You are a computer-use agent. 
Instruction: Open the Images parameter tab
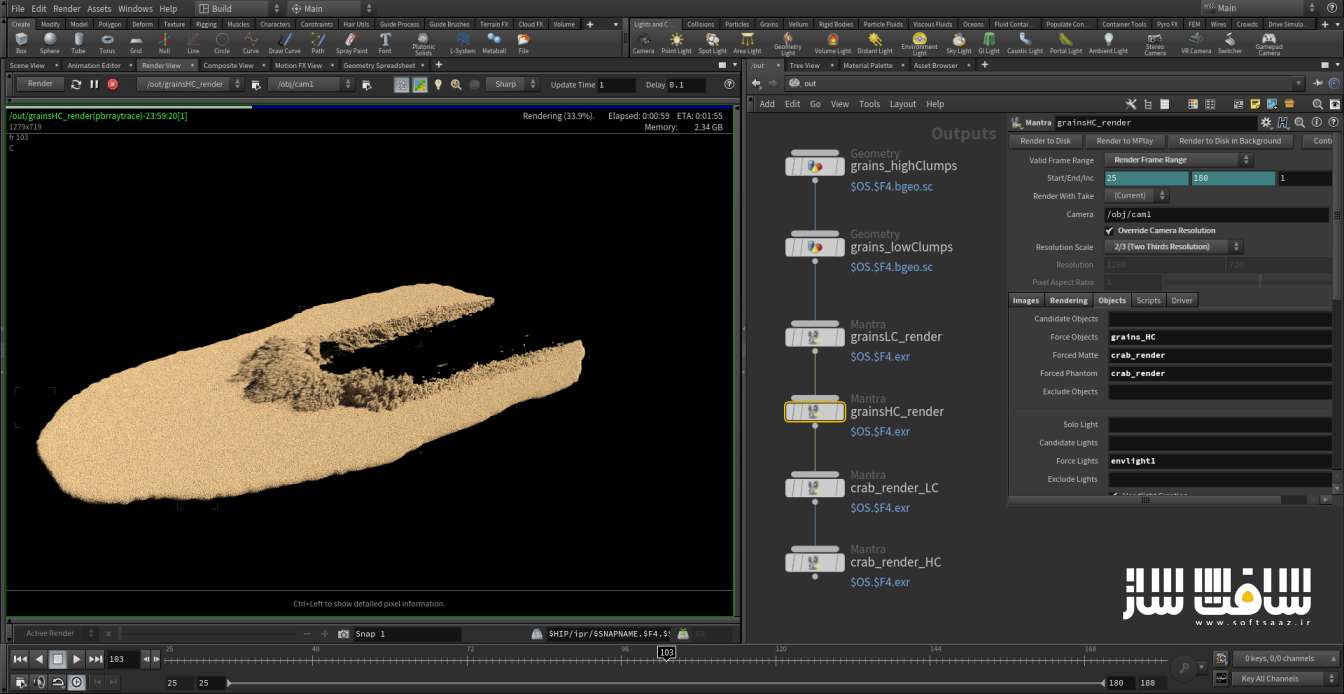1026,300
